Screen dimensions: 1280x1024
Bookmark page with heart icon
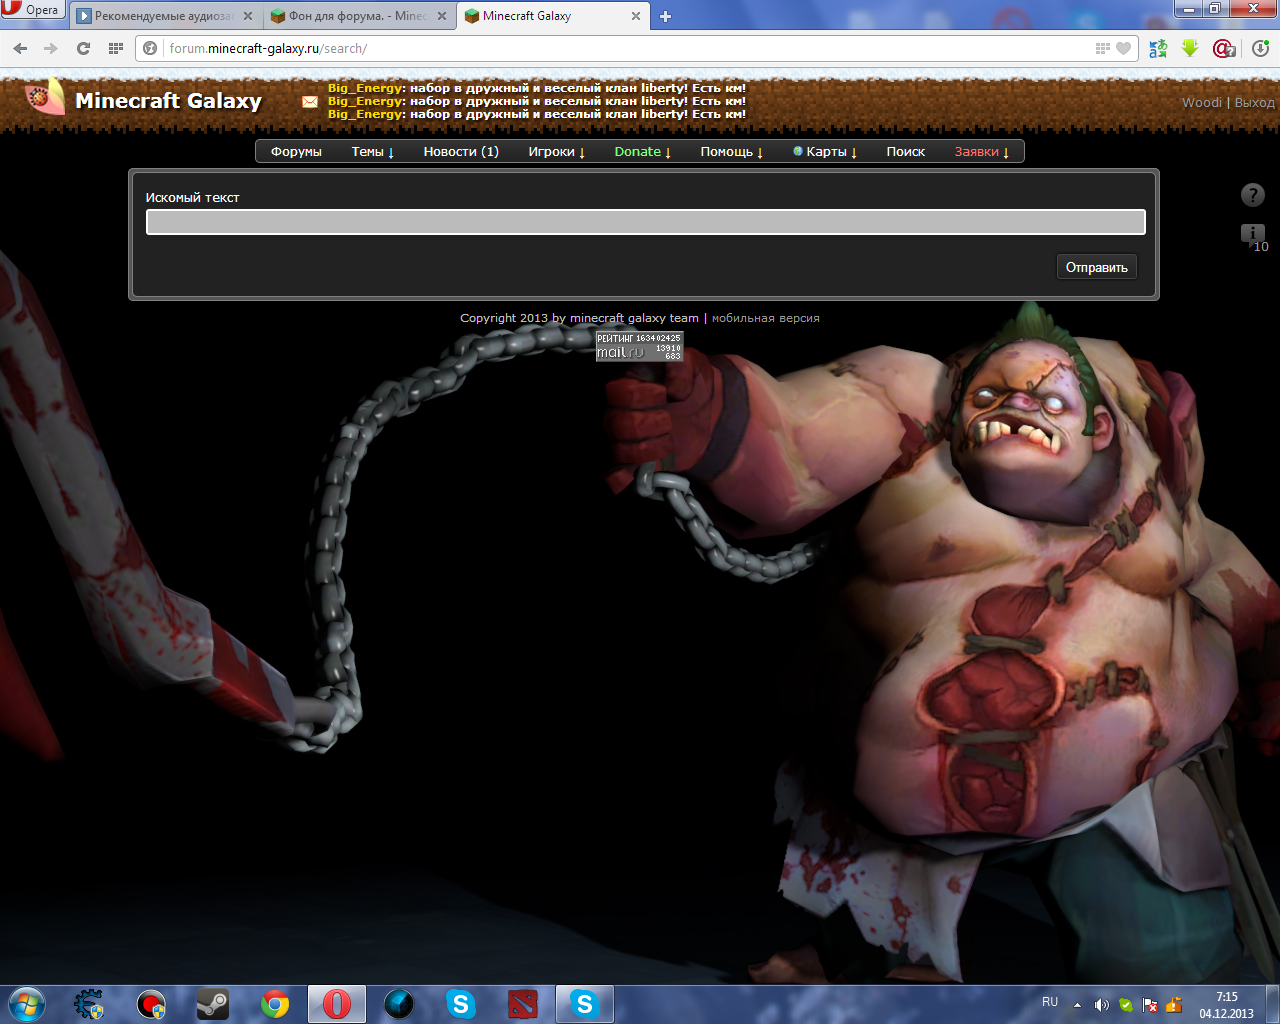1123,48
